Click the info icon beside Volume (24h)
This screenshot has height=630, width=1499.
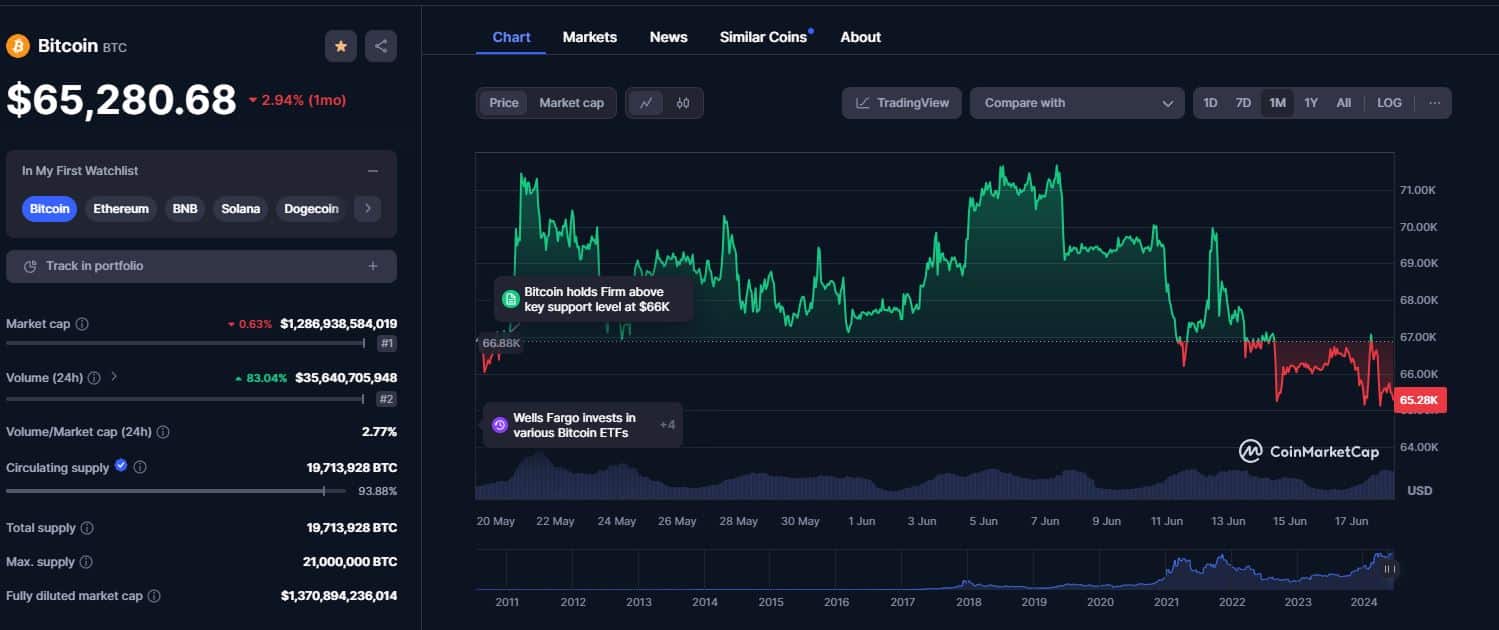pyautogui.click(x=94, y=378)
